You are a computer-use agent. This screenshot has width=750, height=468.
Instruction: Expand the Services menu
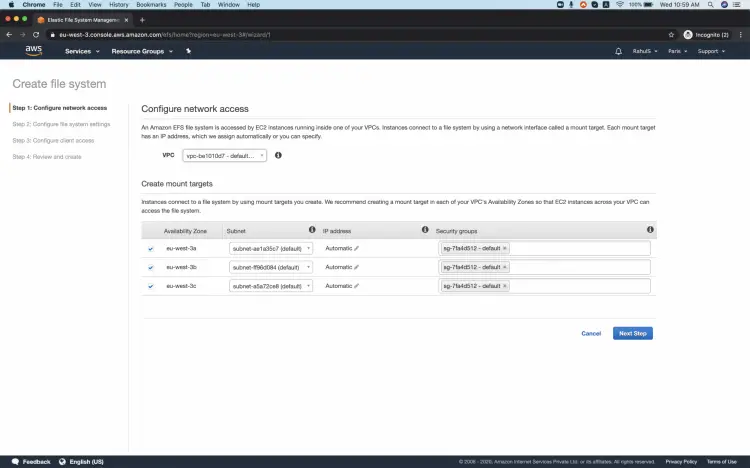[82, 51]
